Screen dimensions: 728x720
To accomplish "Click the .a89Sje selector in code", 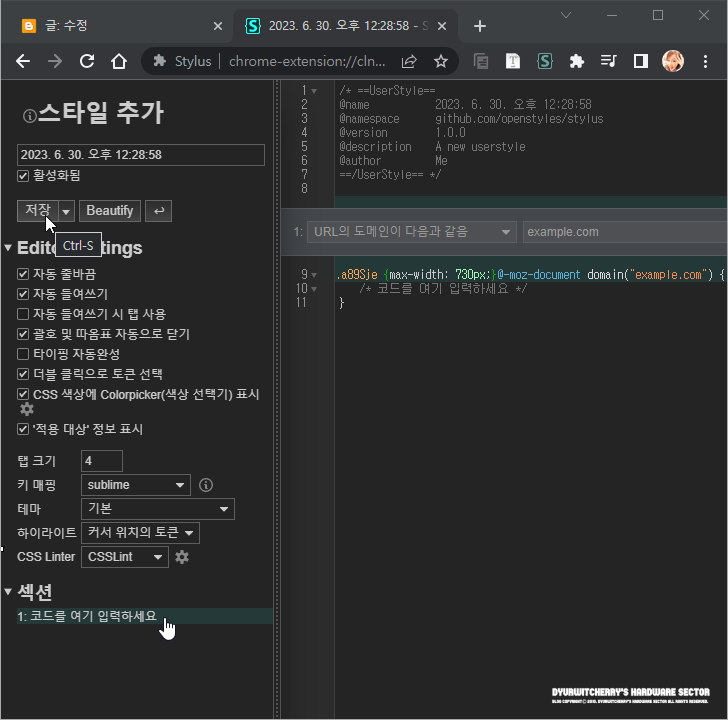I will click(357, 275).
